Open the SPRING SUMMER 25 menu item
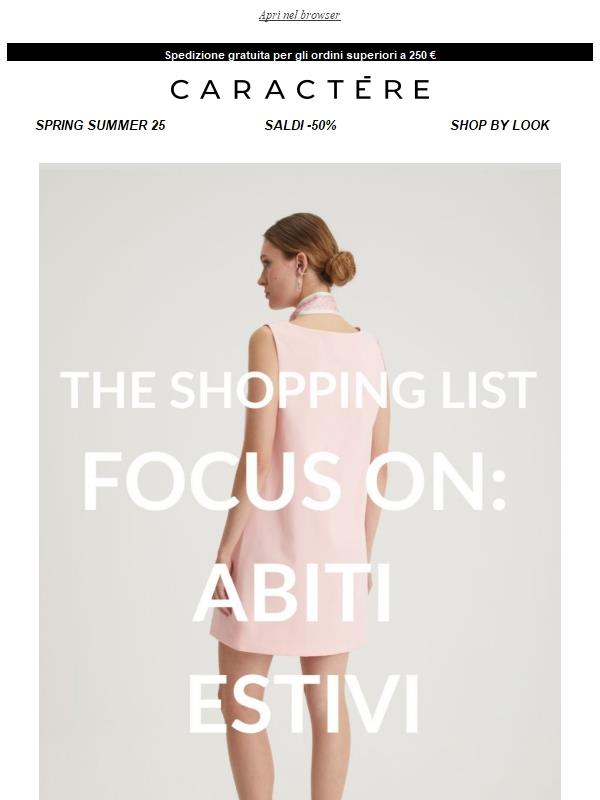600x800 pixels. (x=101, y=125)
